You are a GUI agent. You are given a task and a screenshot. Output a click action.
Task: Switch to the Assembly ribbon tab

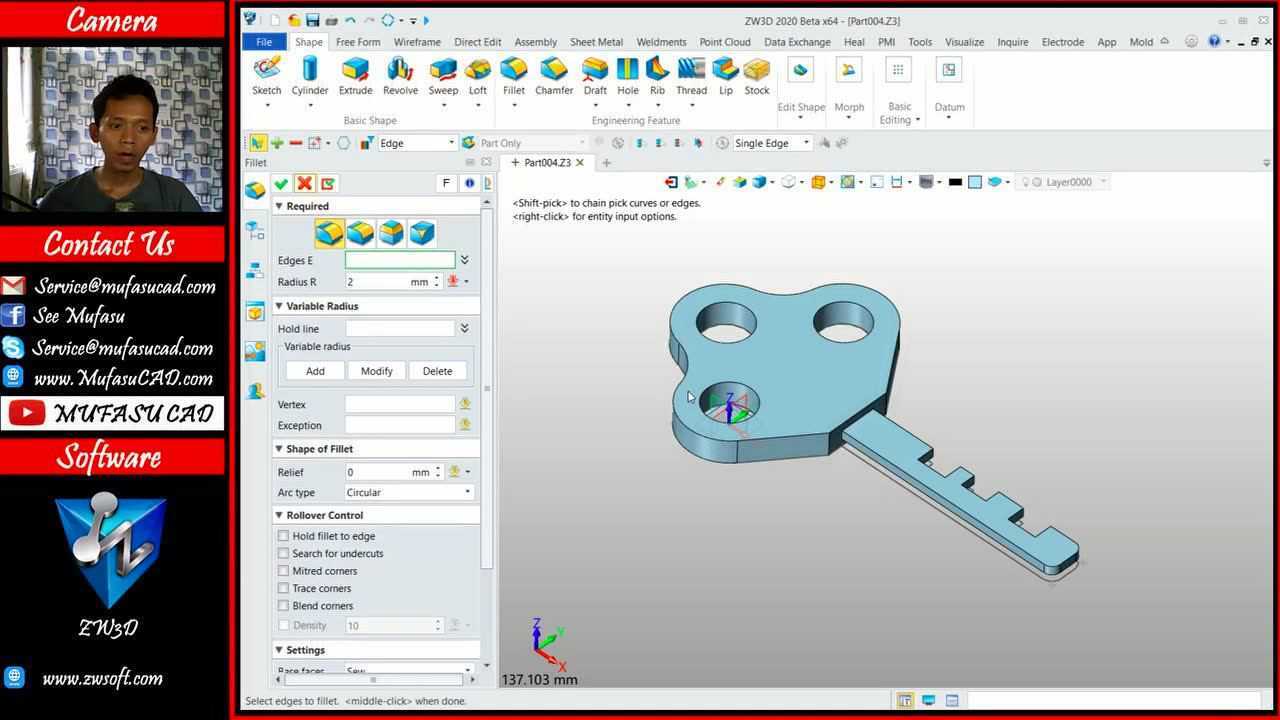click(x=535, y=42)
